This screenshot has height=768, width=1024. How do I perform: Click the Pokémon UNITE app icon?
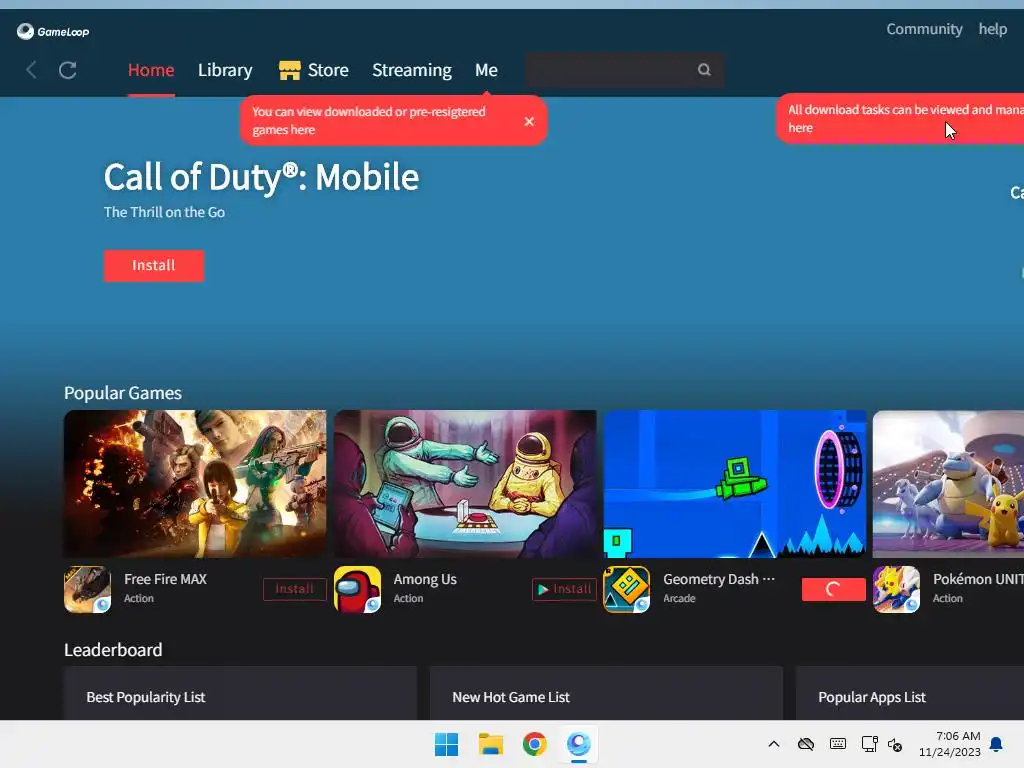(x=897, y=590)
